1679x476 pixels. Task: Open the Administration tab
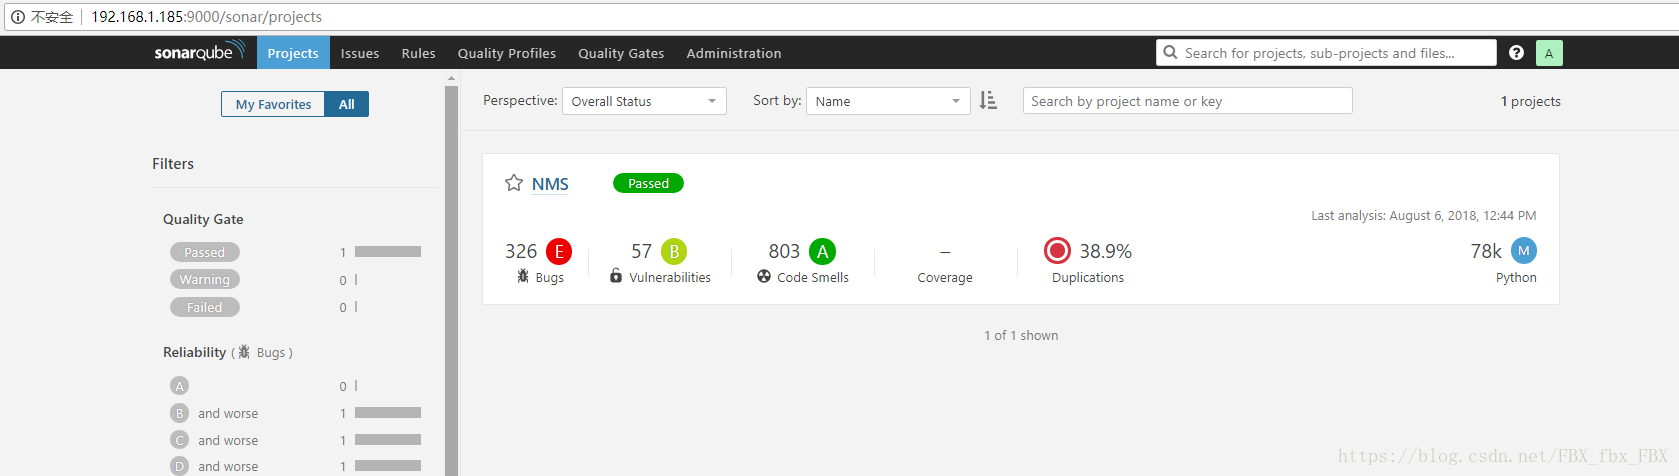pyautogui.click(x=734, y=53)
